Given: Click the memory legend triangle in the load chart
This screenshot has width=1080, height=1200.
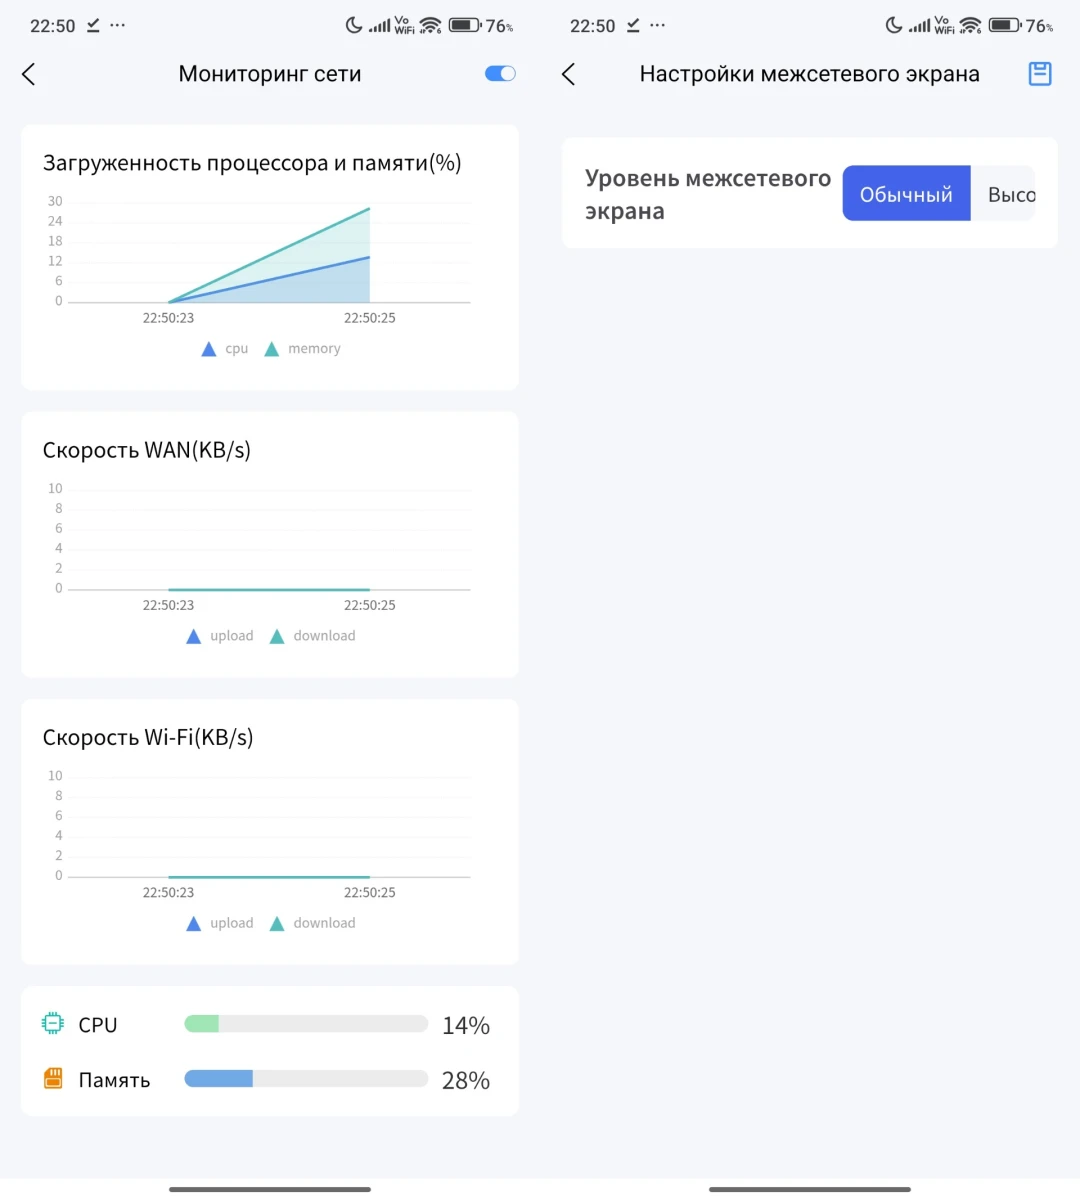Looking at the screenshot, I should click(x=271, y=349).
